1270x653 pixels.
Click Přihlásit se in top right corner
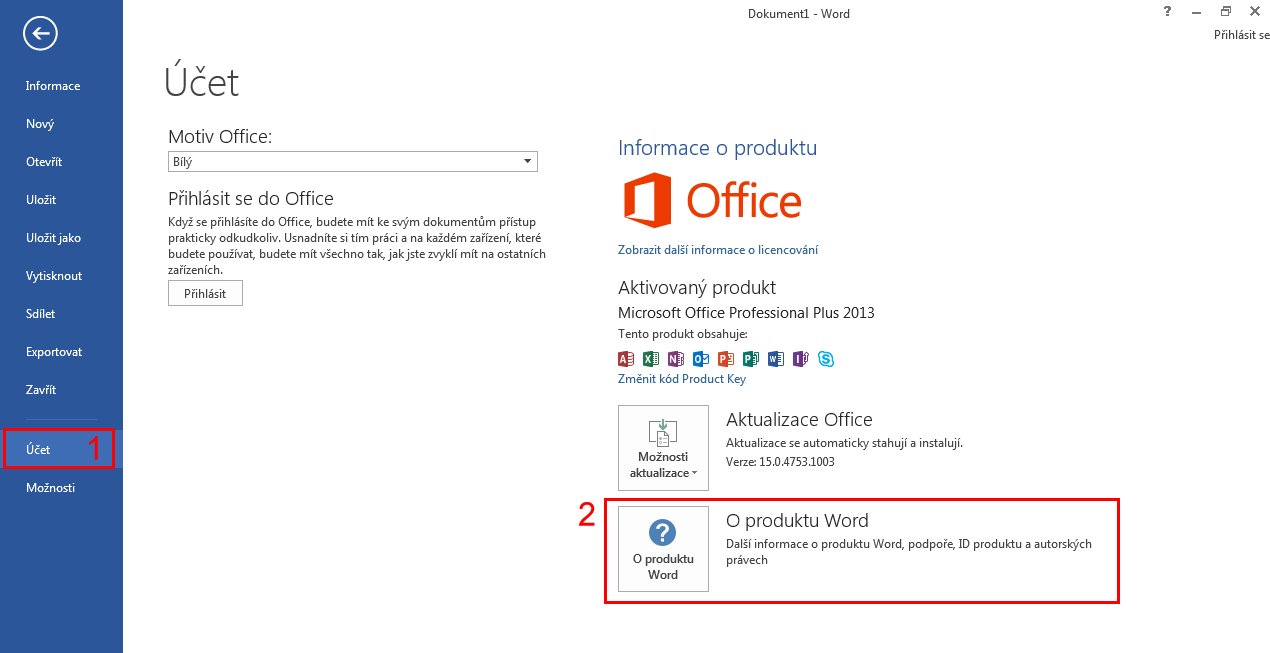point(1241,35)
